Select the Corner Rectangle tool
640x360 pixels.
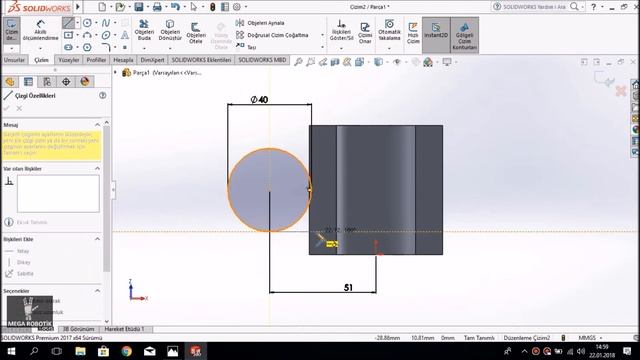pos(68,35)
